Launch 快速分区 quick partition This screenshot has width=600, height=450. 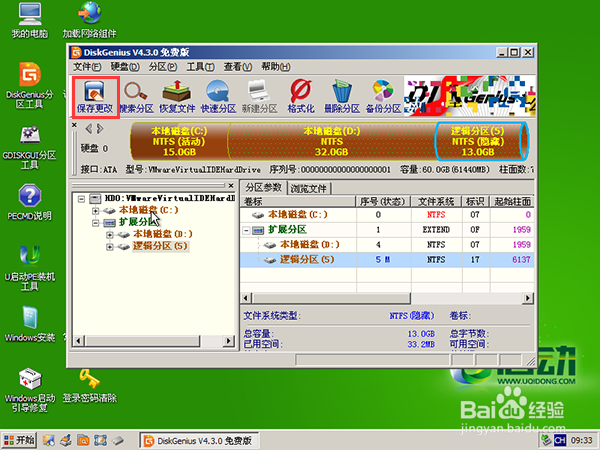[218, 97]
